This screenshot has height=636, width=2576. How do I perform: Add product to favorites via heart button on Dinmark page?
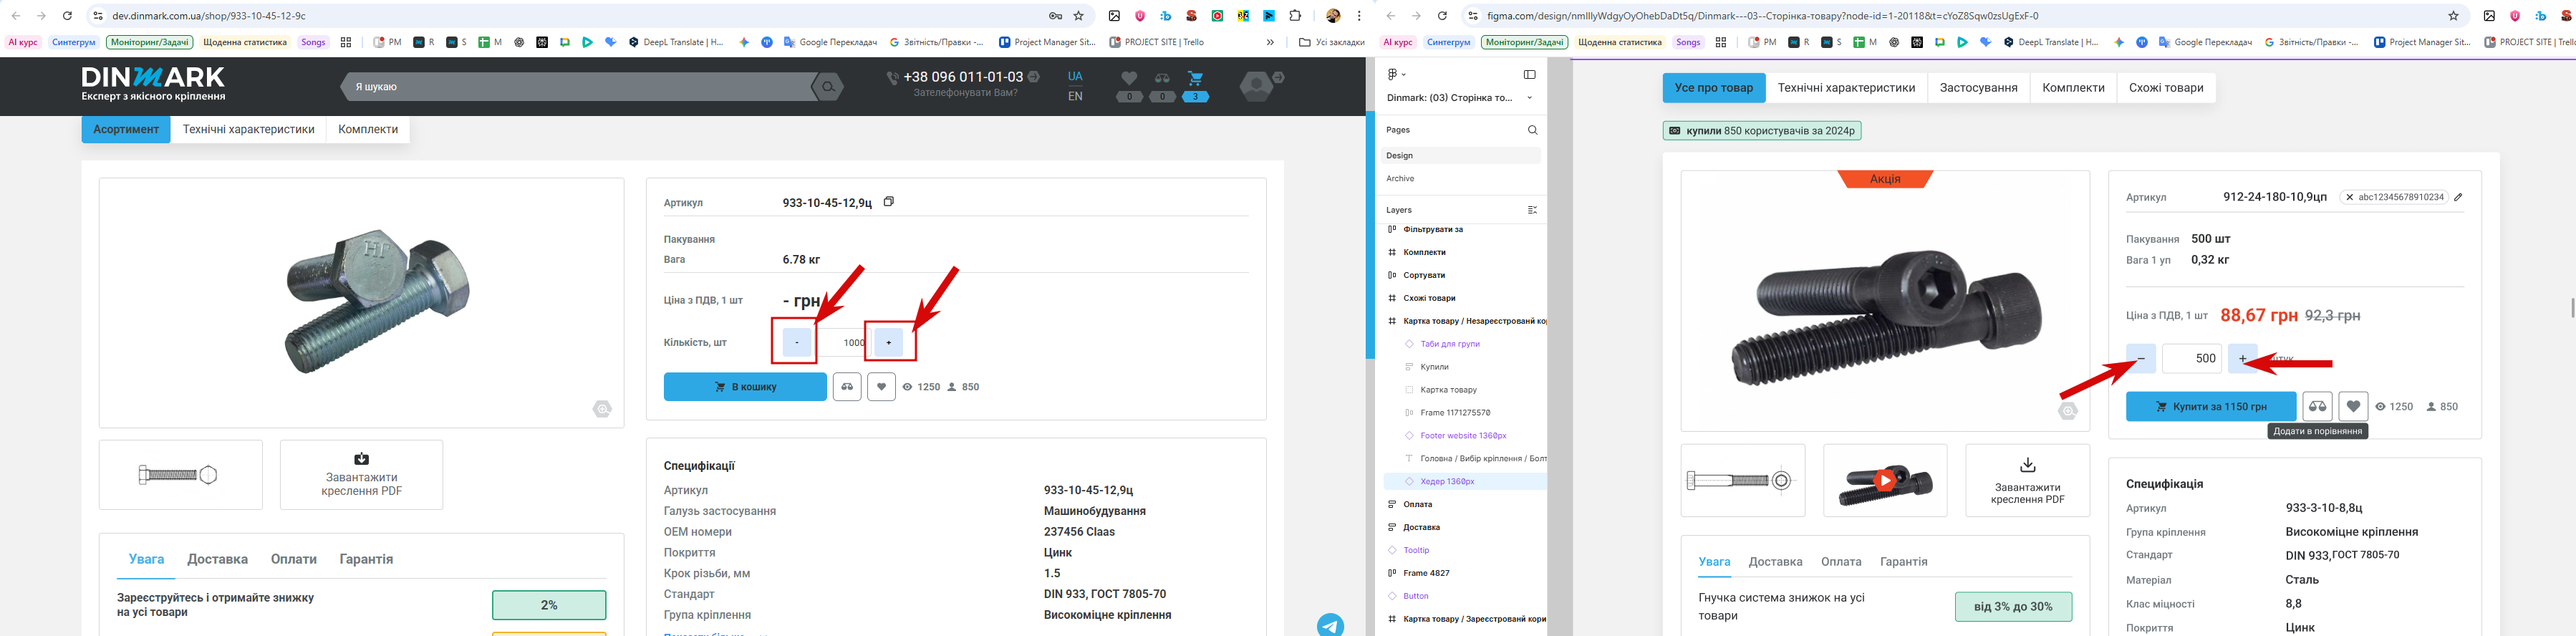point(881,387)
